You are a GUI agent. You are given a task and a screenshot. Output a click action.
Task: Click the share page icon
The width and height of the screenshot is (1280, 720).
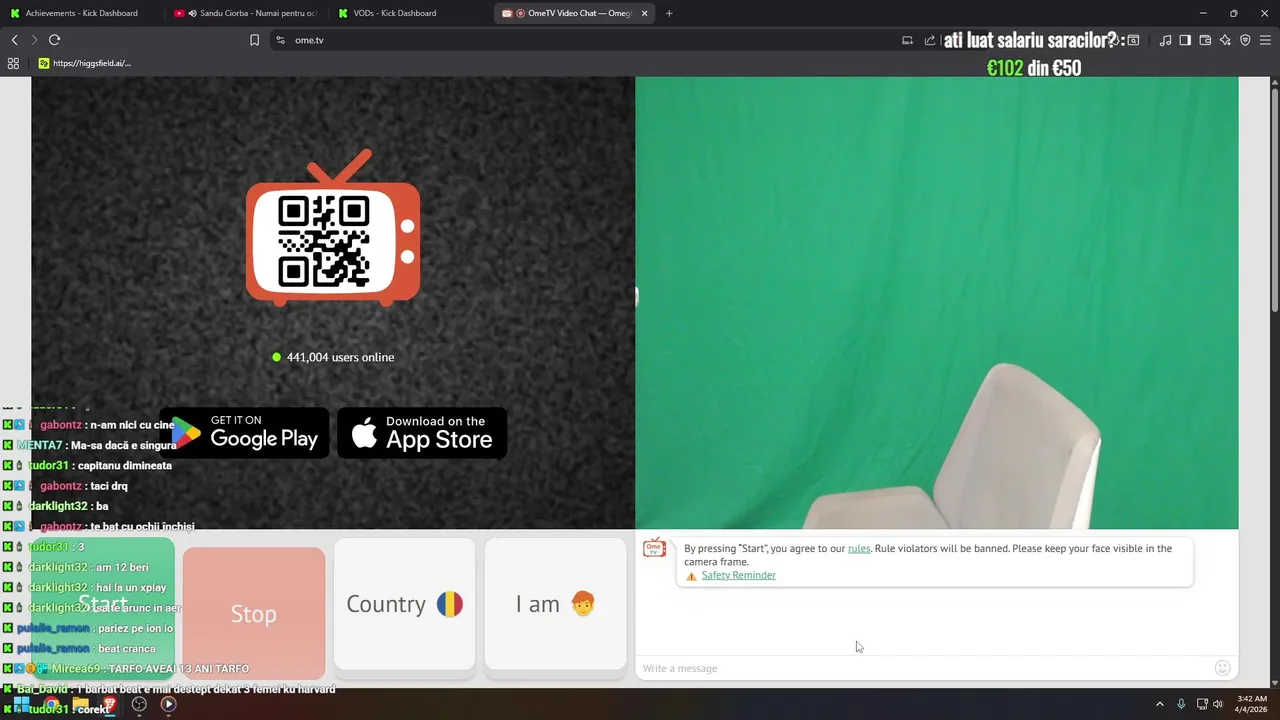coord(930,40)
